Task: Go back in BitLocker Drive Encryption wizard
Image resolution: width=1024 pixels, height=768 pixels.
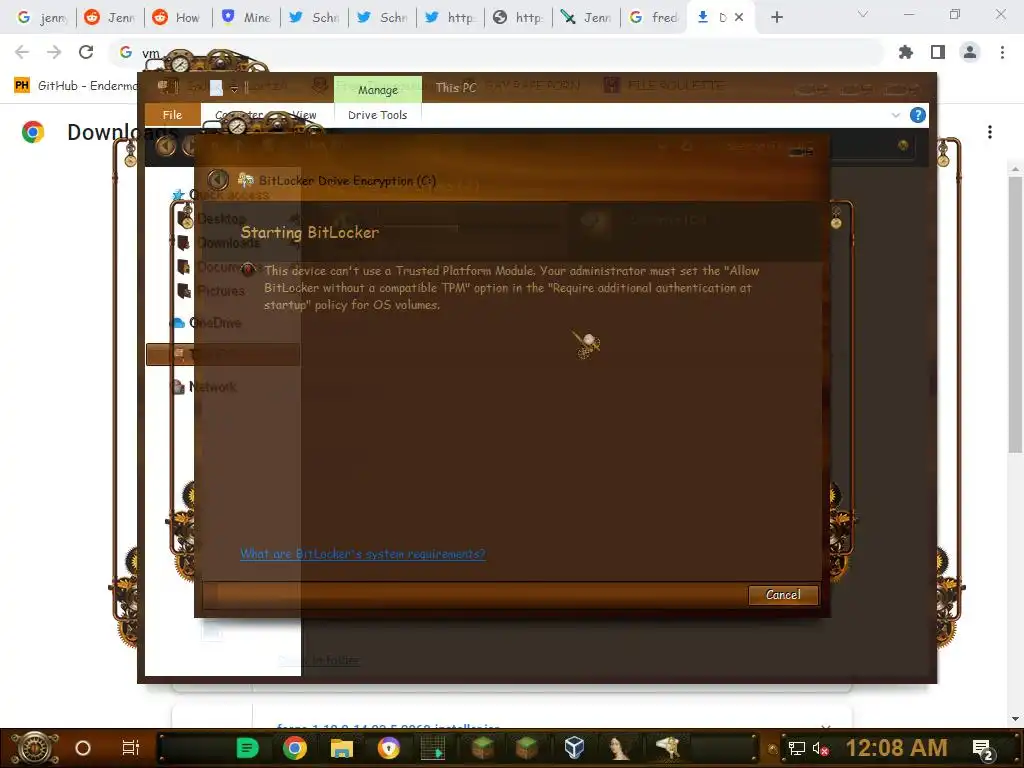Action: pos(217,179)
